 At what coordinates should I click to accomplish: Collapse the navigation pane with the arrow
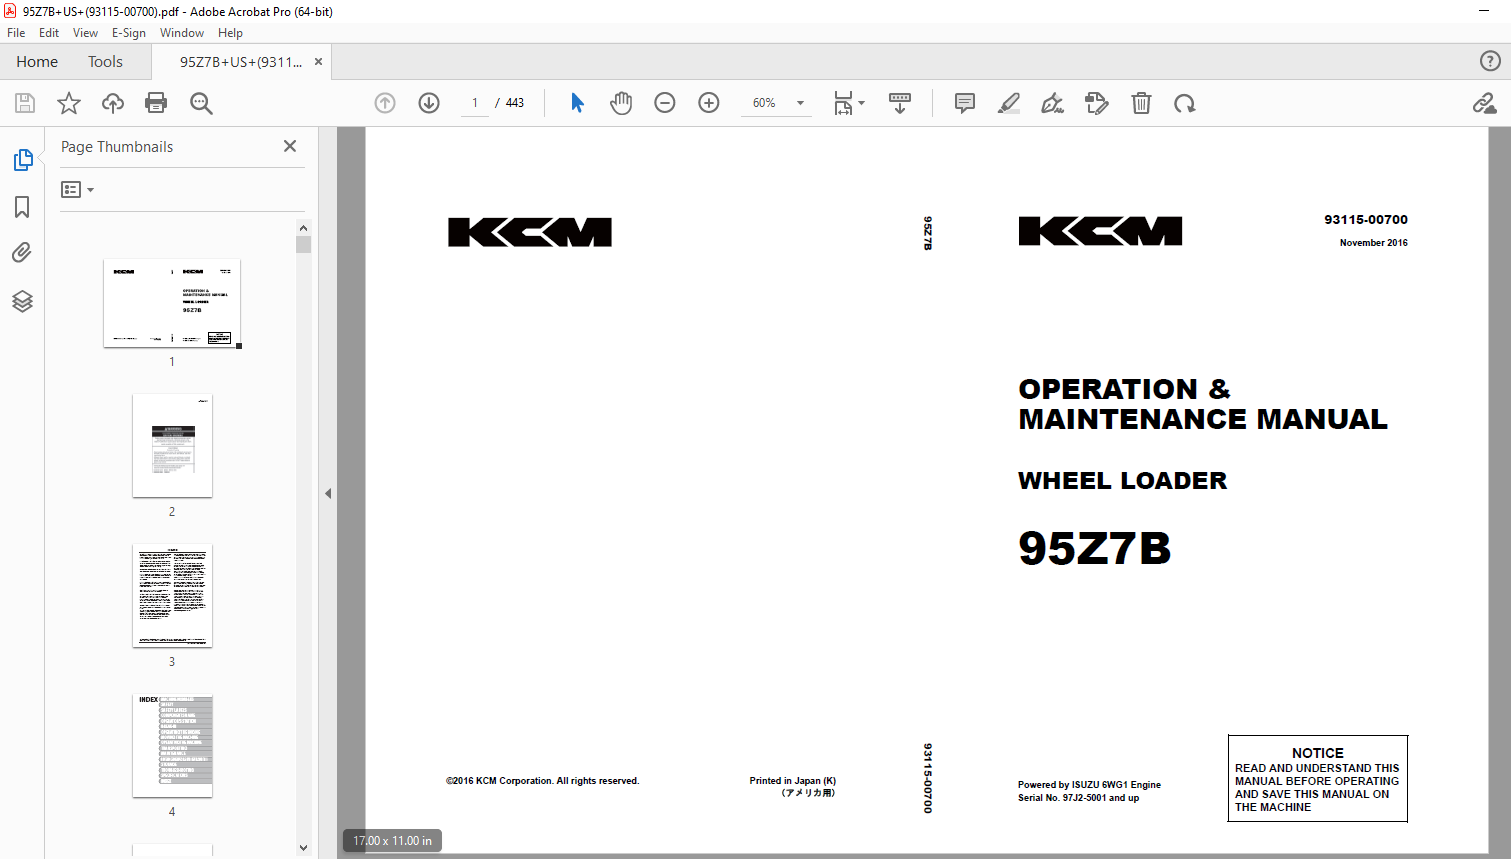(x=328, y=493)
